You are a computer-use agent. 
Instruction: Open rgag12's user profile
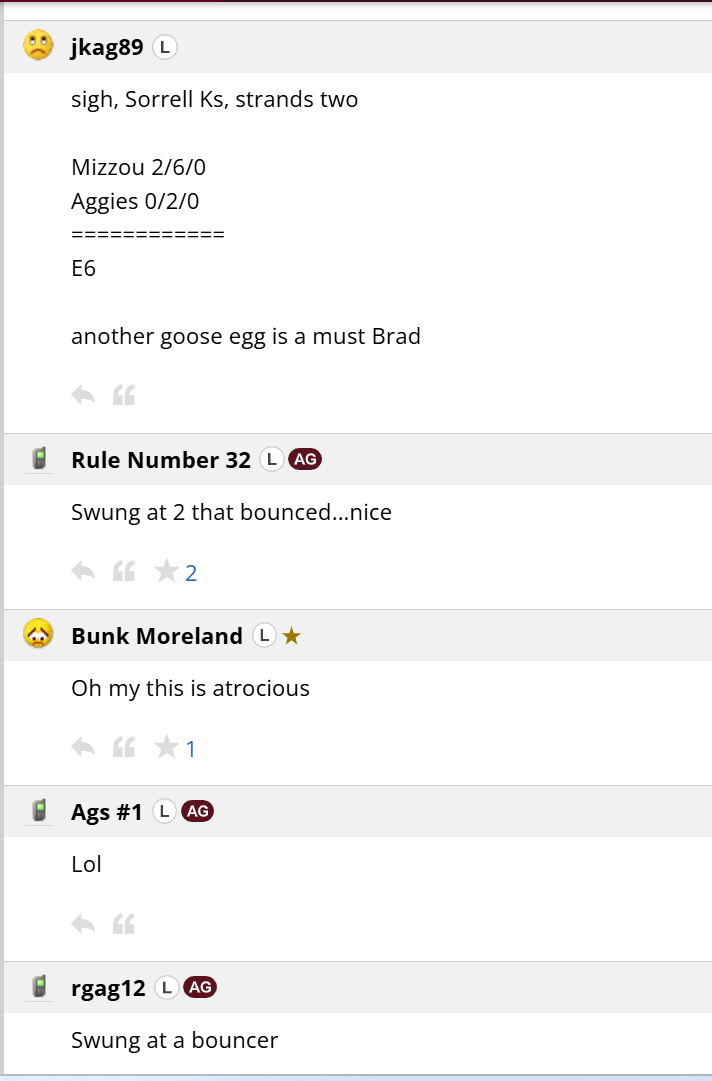(x=108, y=989)
